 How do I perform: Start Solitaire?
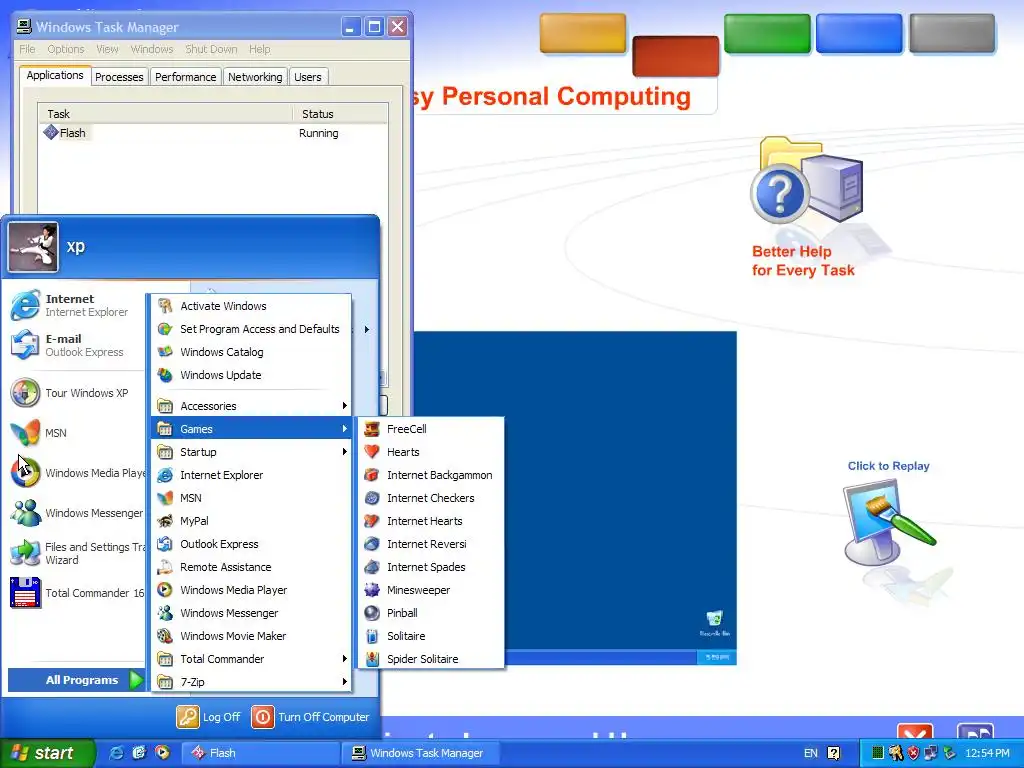coord(431,636)
